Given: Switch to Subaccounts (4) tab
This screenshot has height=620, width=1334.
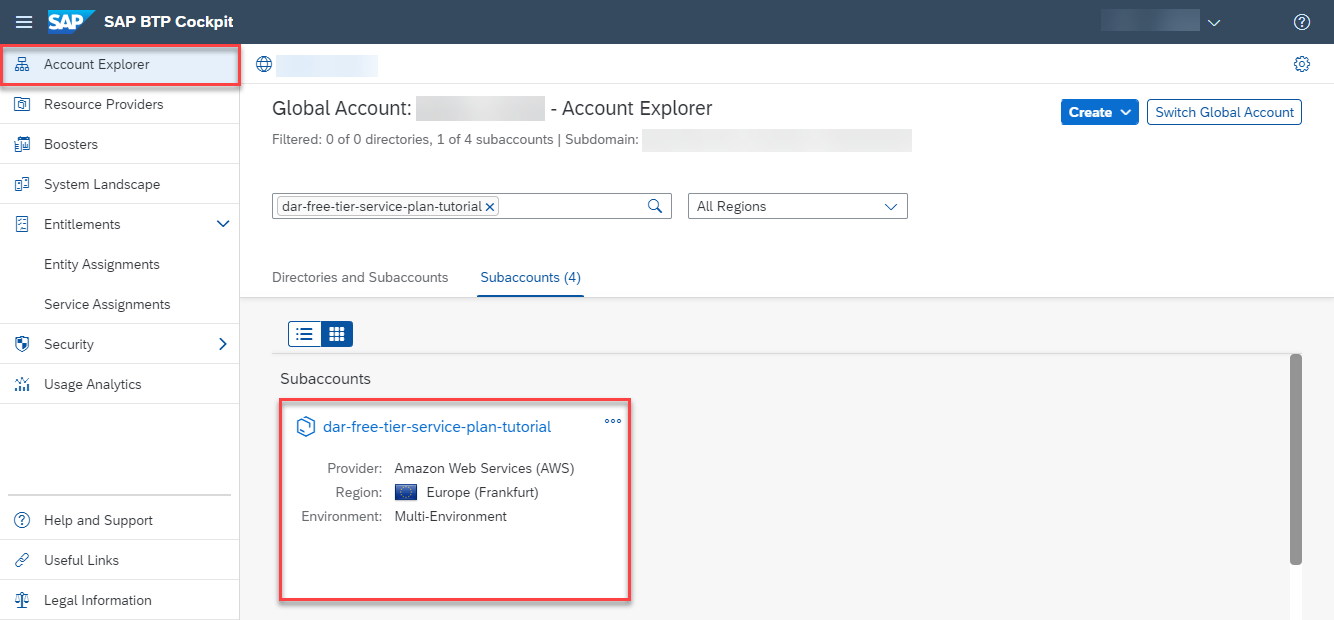Looking at the screenshot, I should coord(530,277).
